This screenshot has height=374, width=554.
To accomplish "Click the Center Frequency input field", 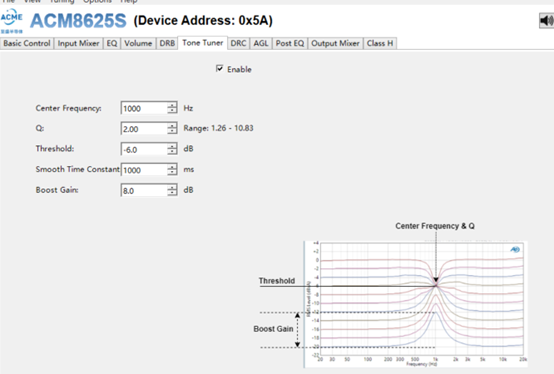I will 144,108.
